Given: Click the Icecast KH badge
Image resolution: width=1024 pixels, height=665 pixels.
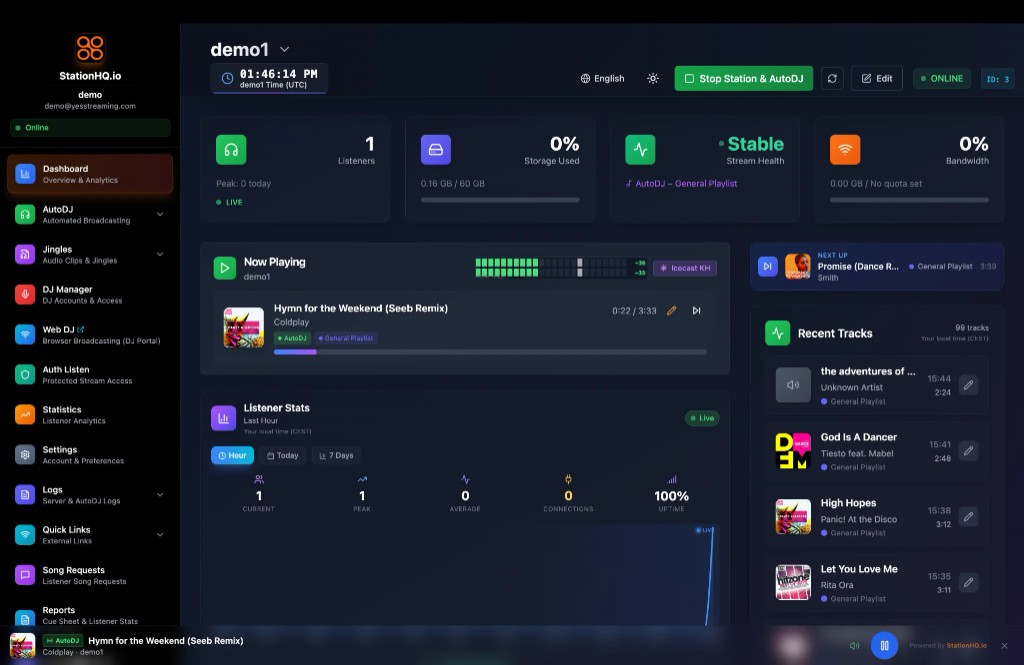Looking at the screenshot, I should (x=685, y=268).
